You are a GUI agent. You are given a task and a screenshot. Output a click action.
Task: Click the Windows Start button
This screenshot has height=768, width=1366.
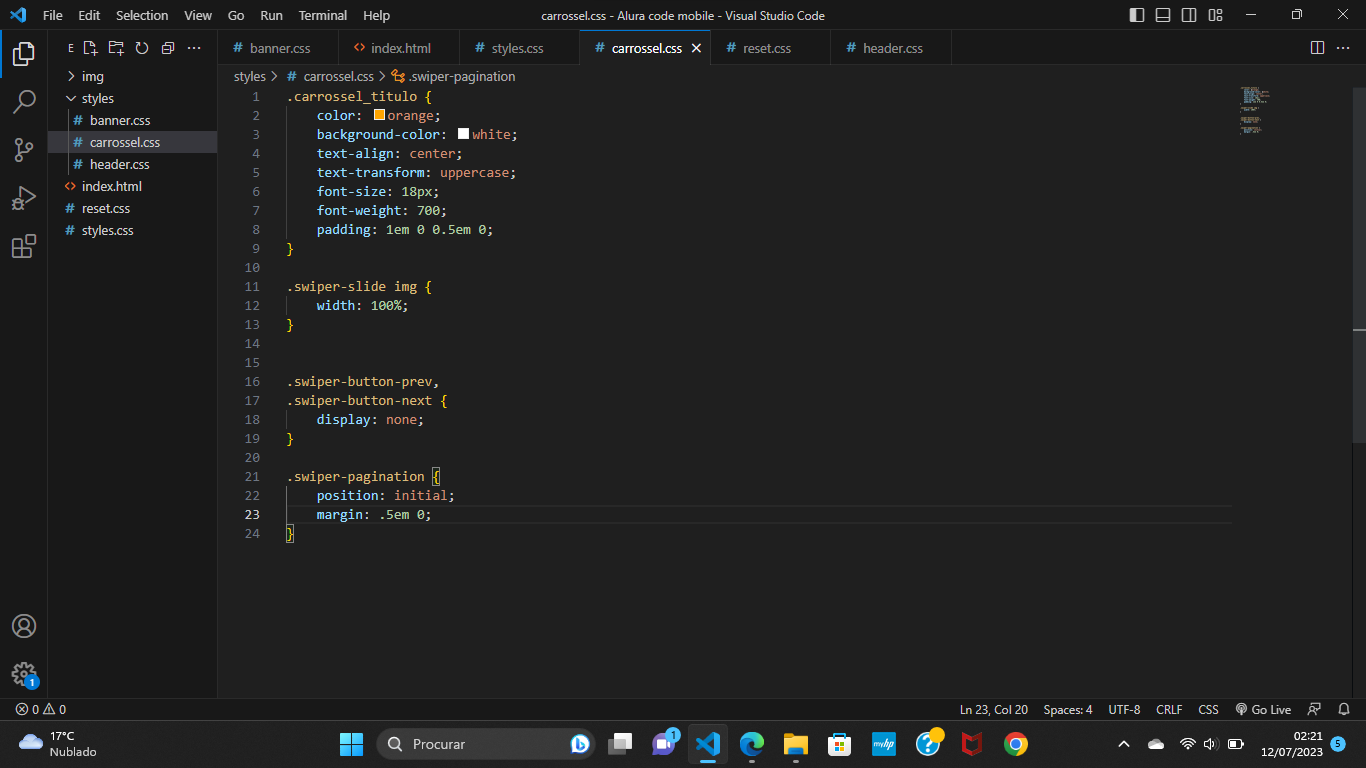coord(352,744)
